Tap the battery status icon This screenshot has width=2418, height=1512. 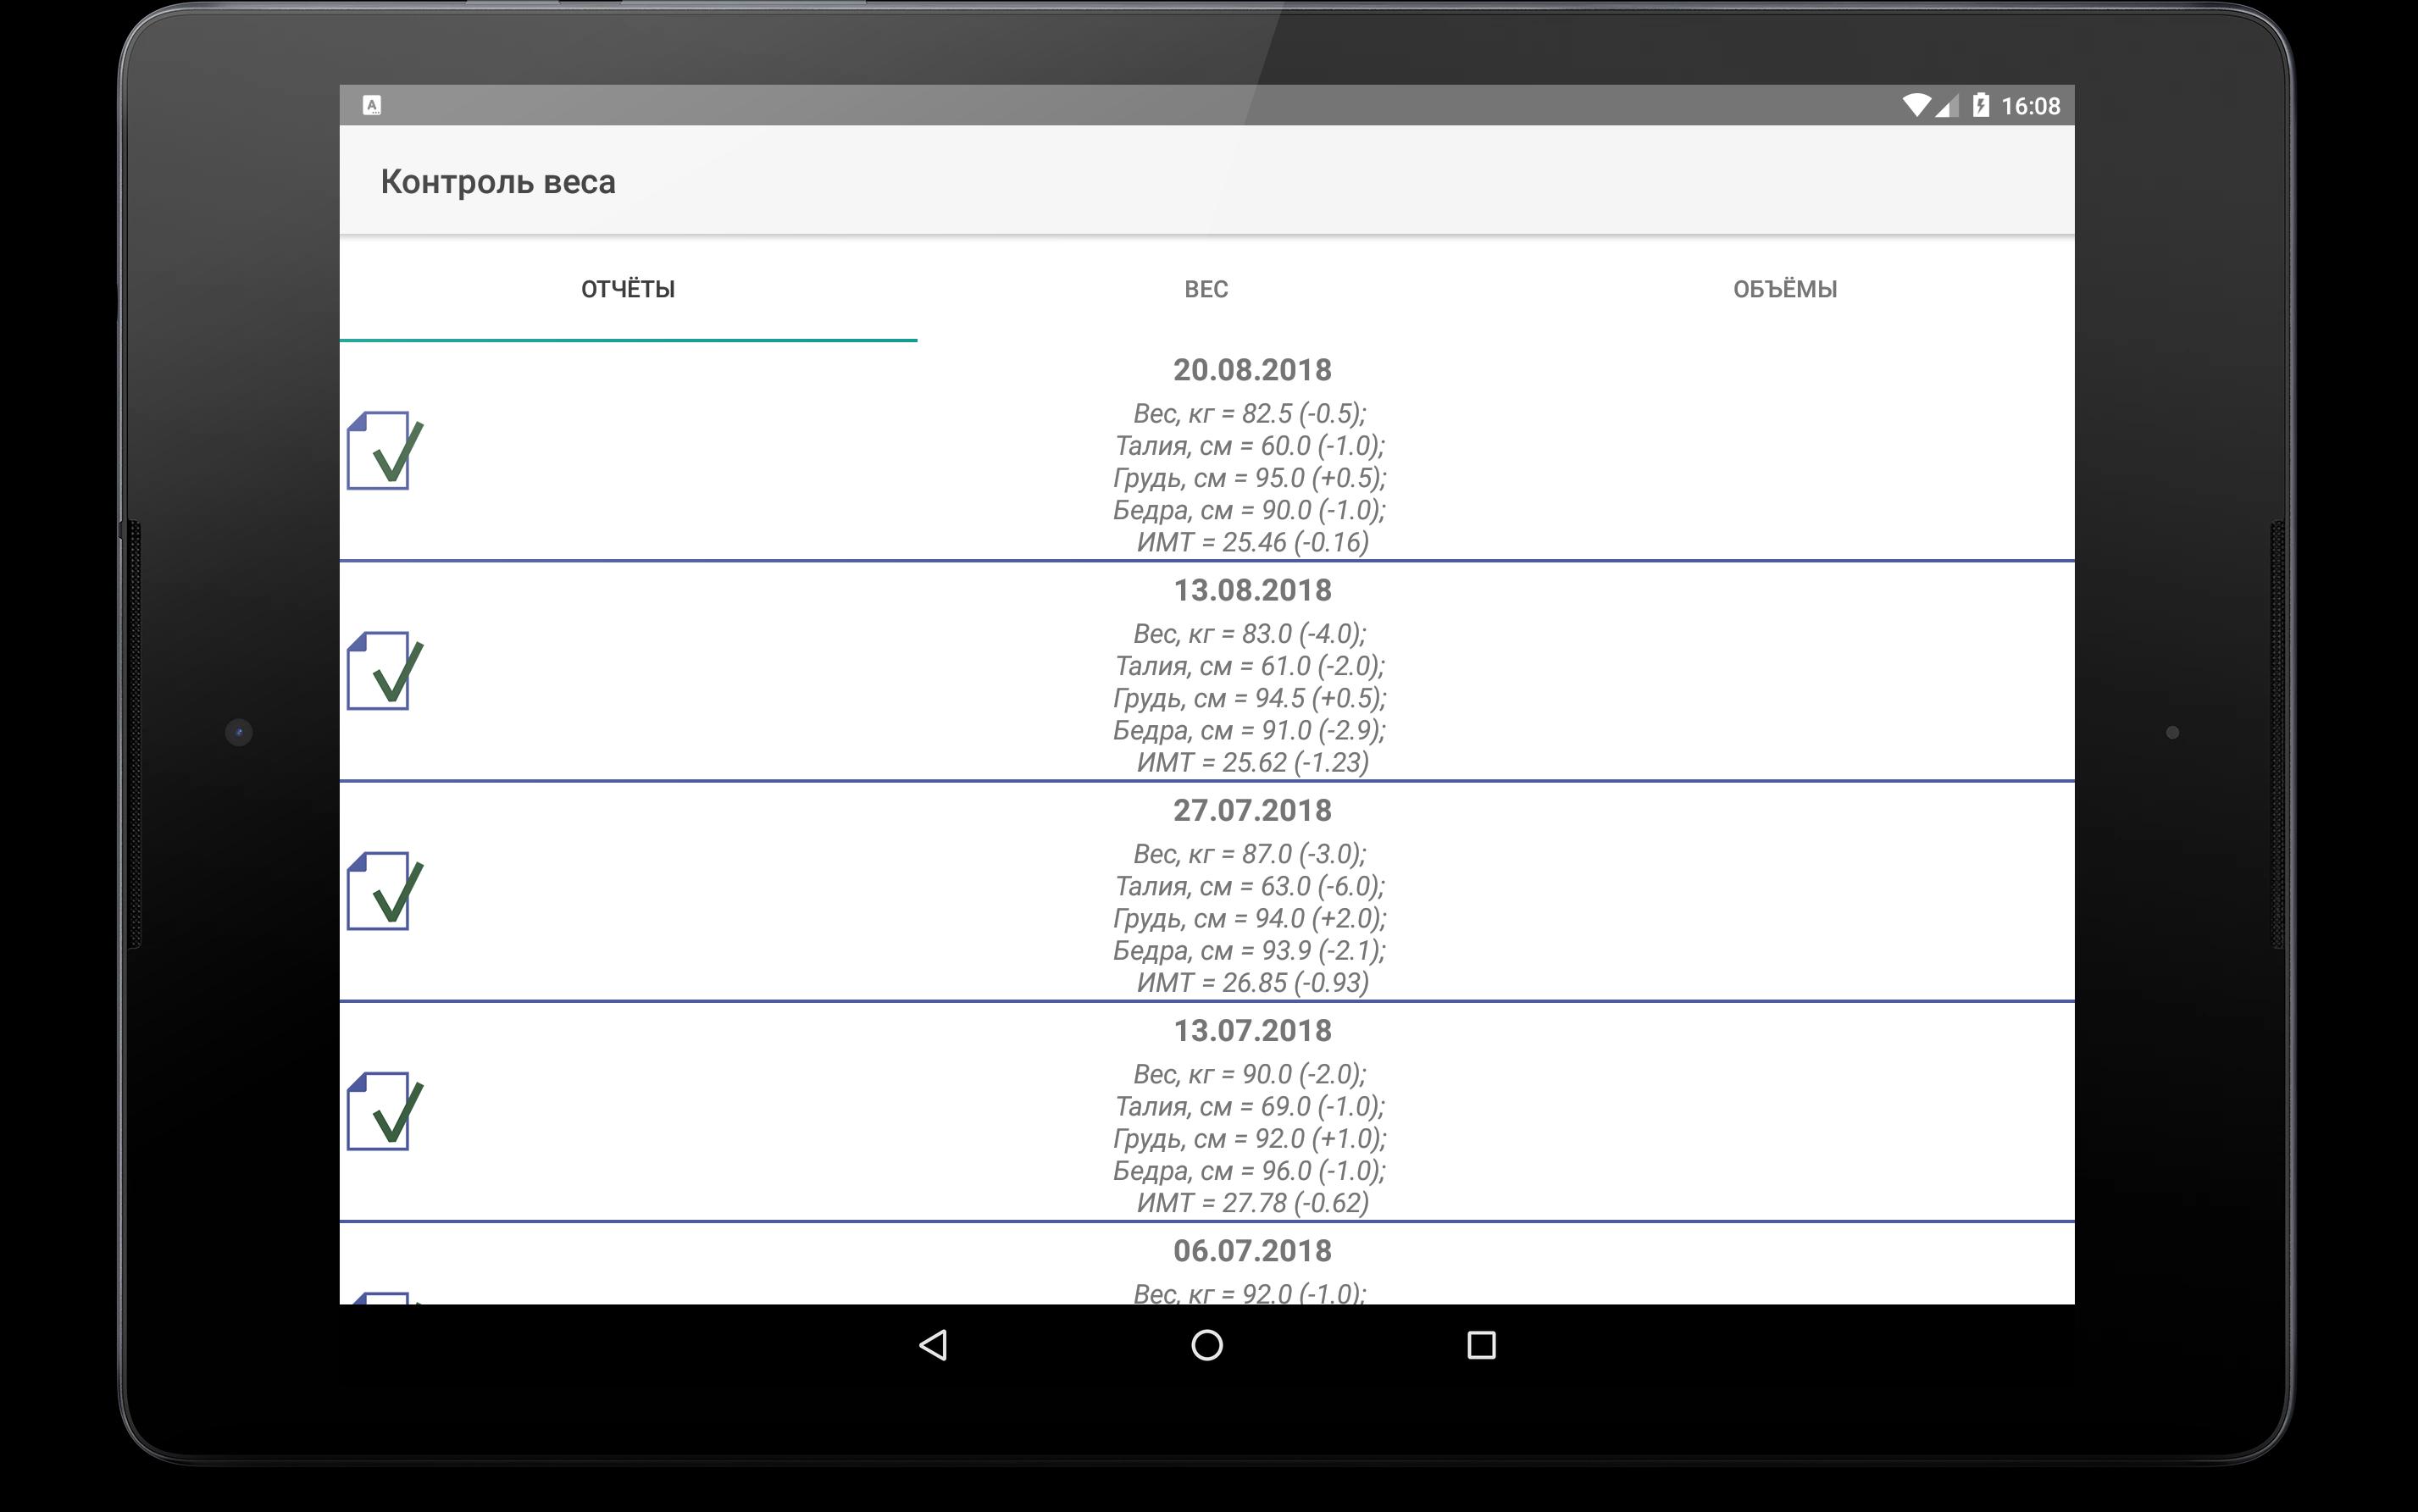click(x=1980, y=105)
